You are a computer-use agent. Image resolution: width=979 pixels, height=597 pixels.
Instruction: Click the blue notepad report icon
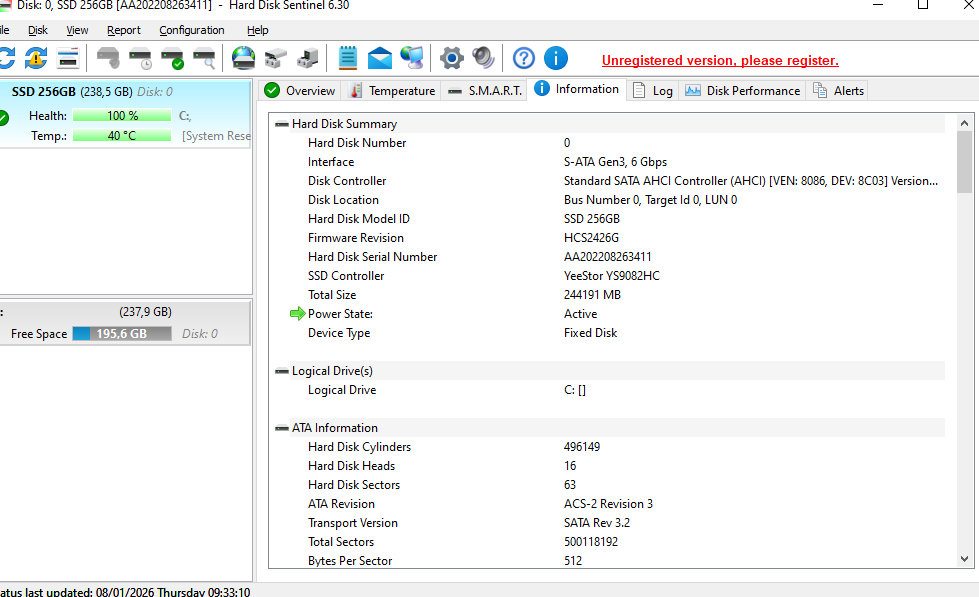(348, 58)
